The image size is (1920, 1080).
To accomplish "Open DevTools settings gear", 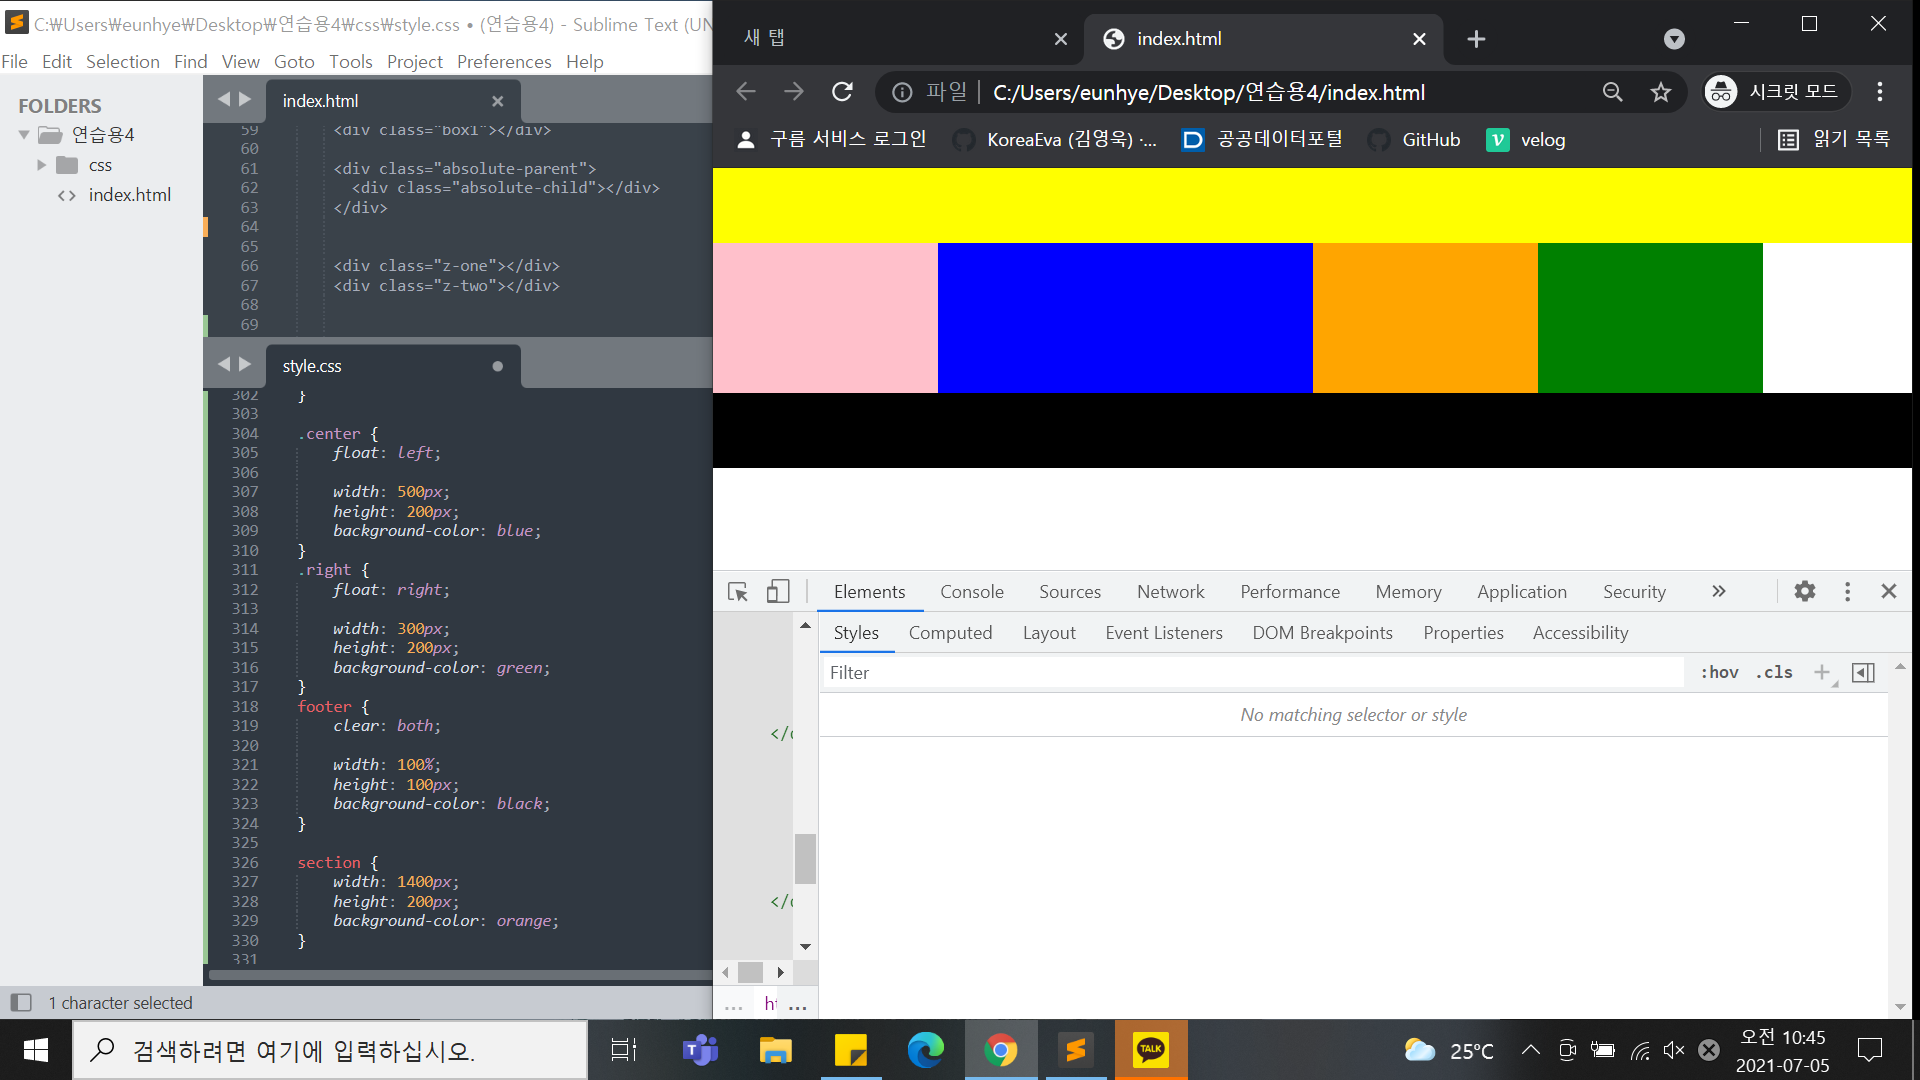I will pyautogui.click(x=1804, y=591).
